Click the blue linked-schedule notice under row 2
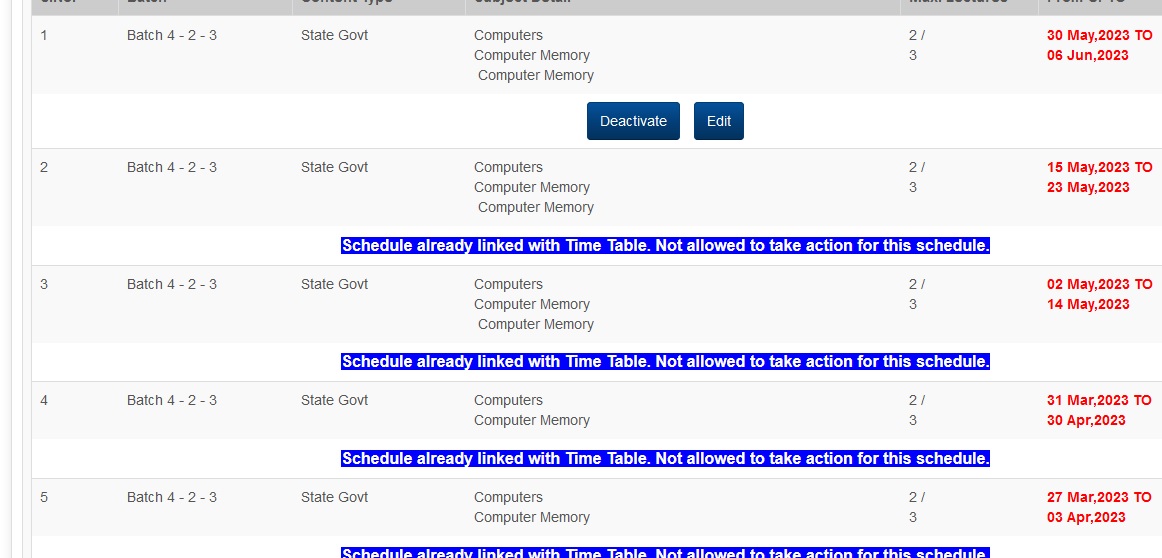Viewport: 1162px width, 558px height. point(665,246)
